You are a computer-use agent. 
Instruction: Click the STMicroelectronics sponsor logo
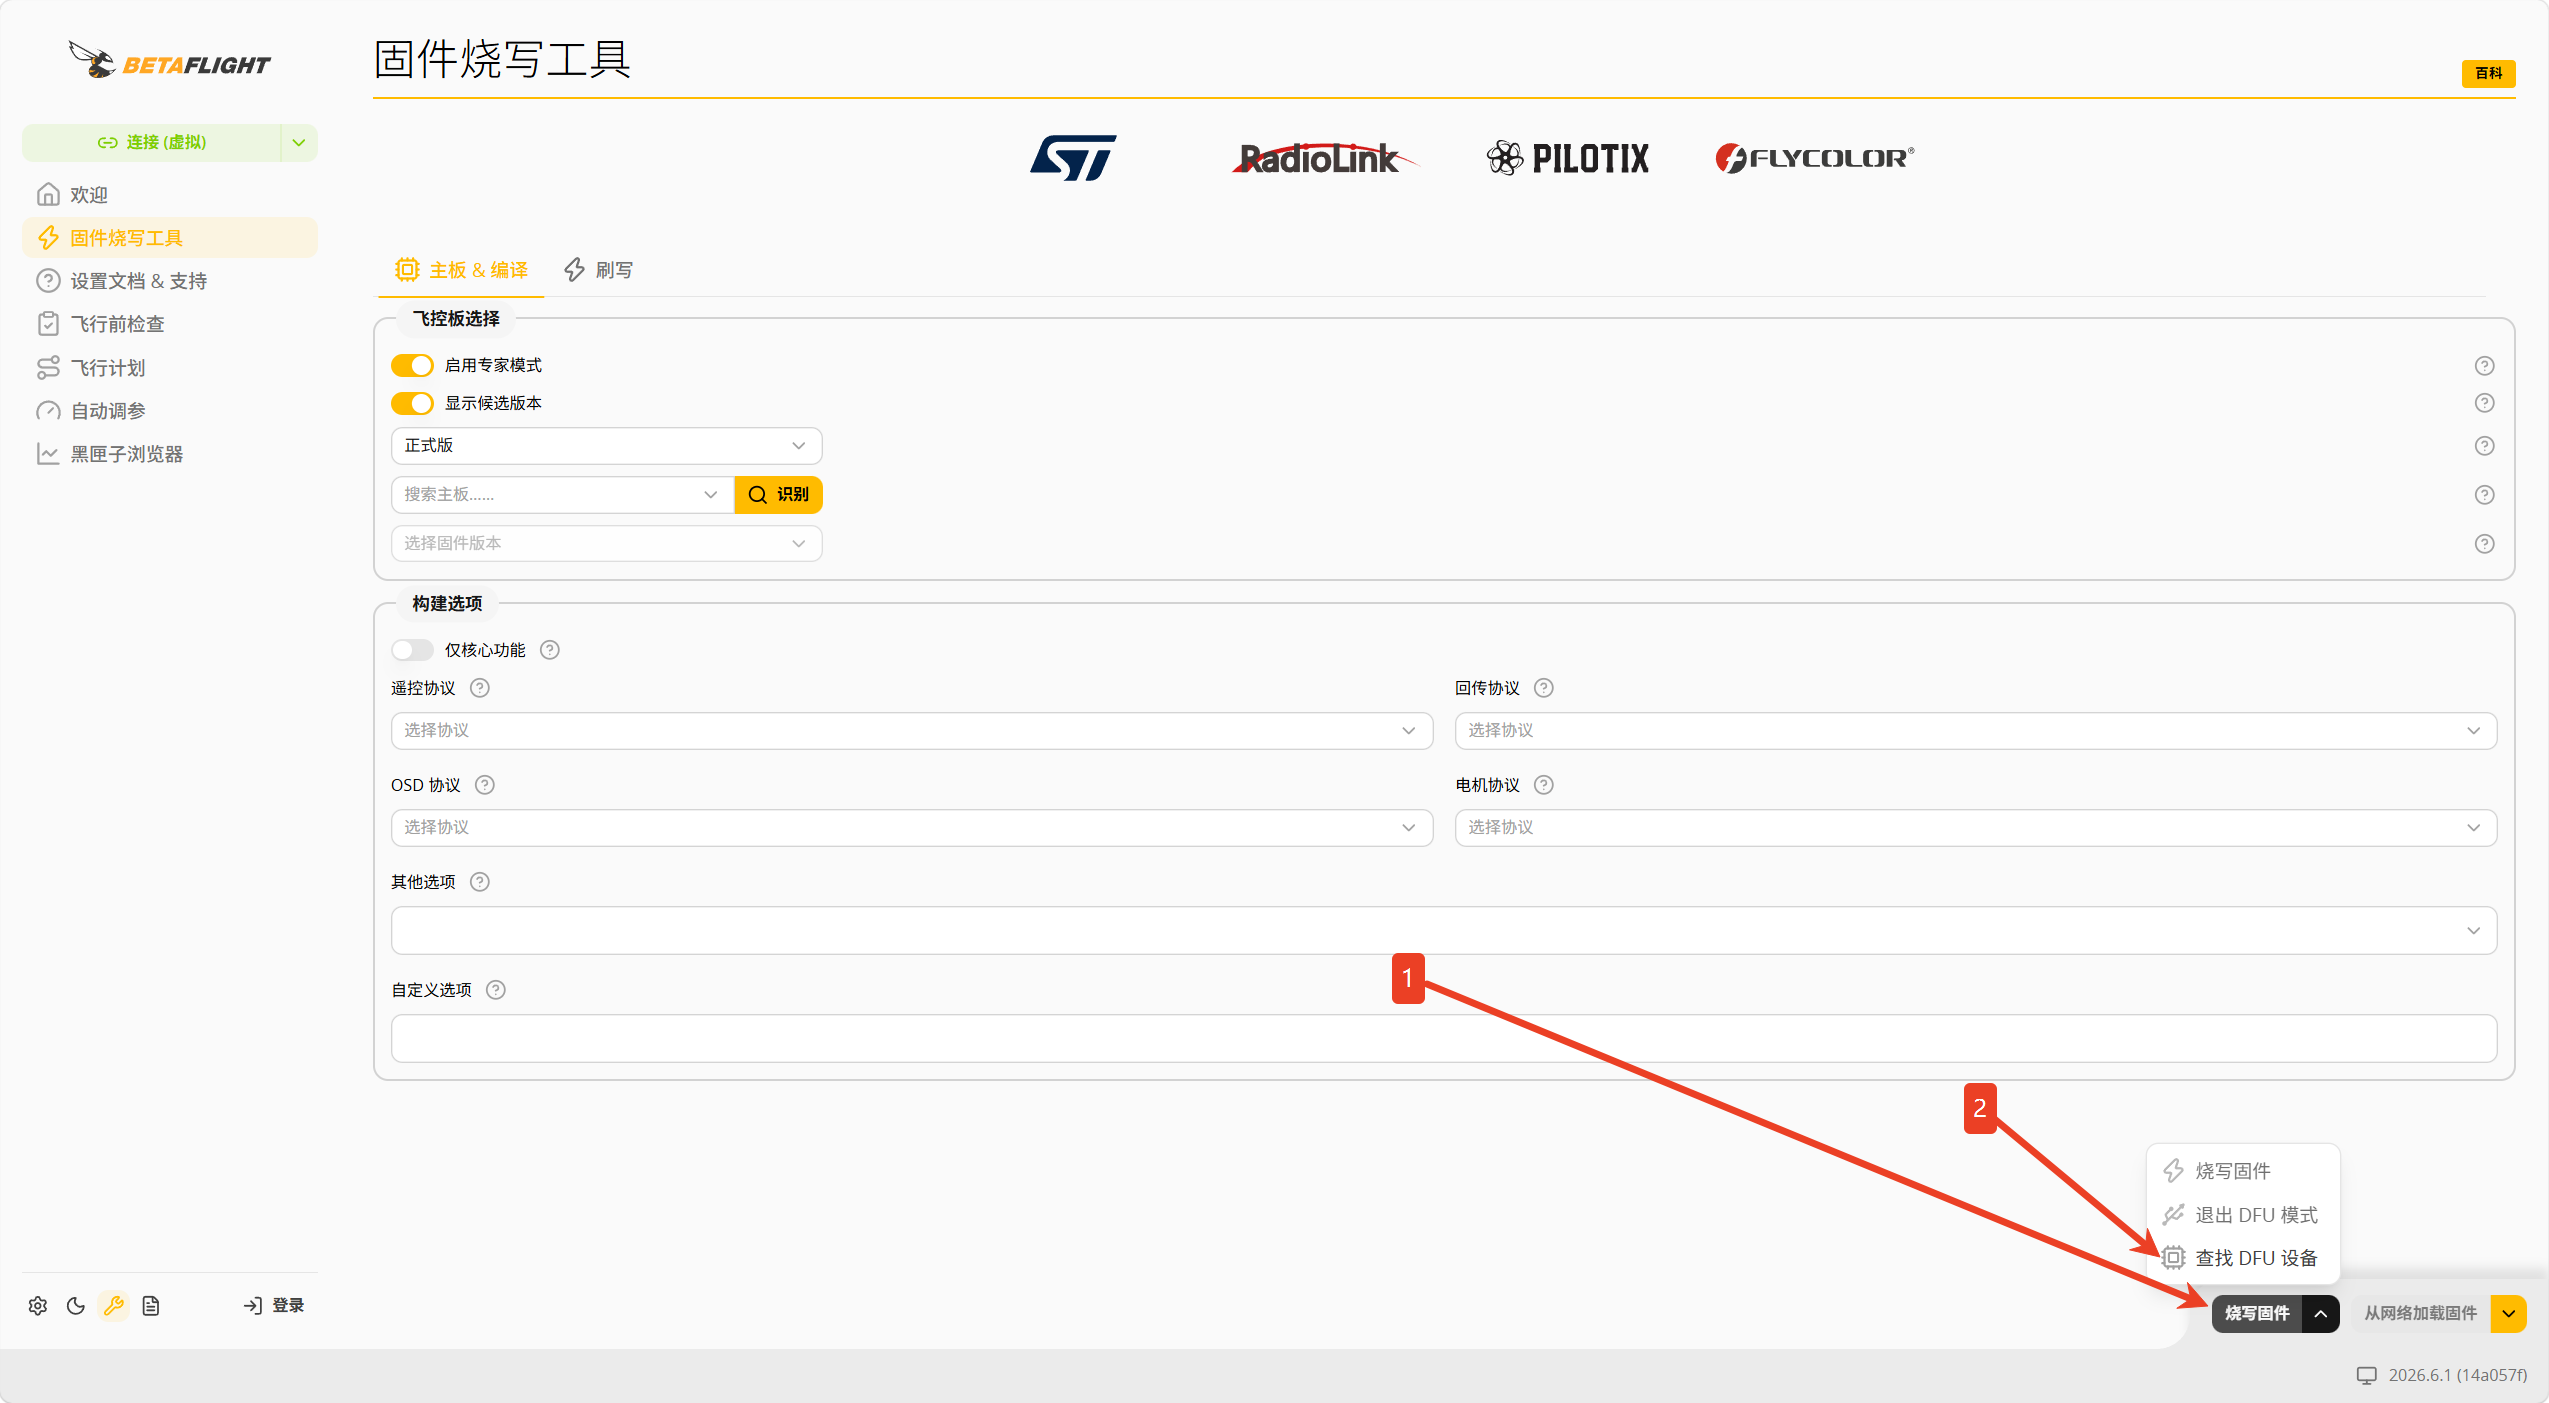pyautogui.click(x=1073, y=158)
